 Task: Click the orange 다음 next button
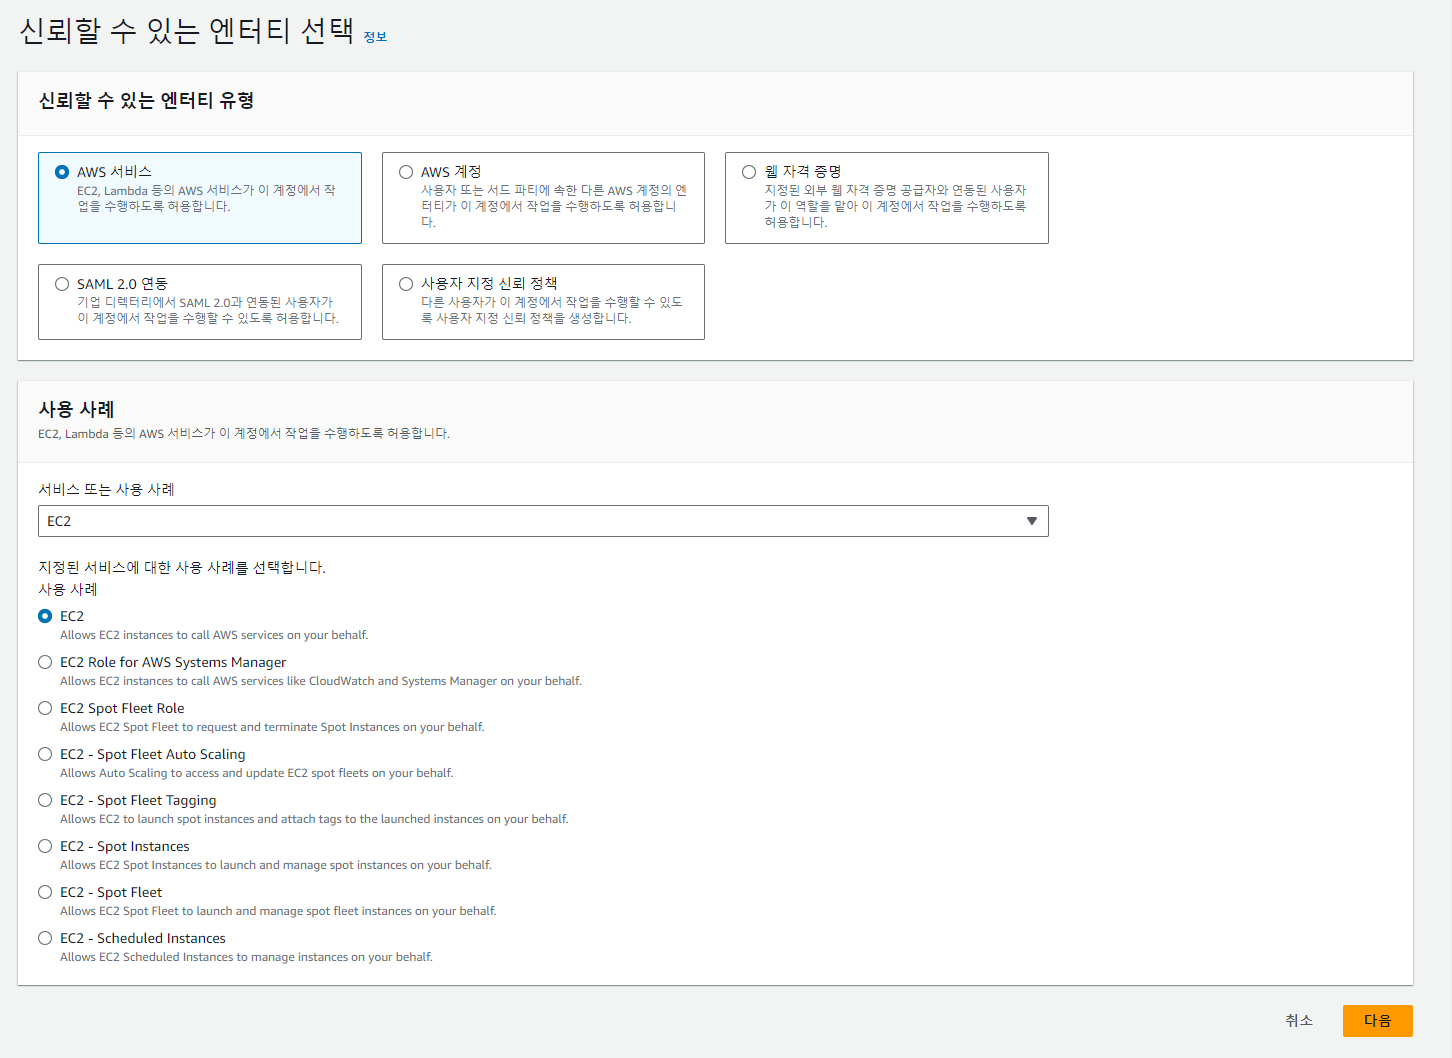click(x=1378, y=1020)
